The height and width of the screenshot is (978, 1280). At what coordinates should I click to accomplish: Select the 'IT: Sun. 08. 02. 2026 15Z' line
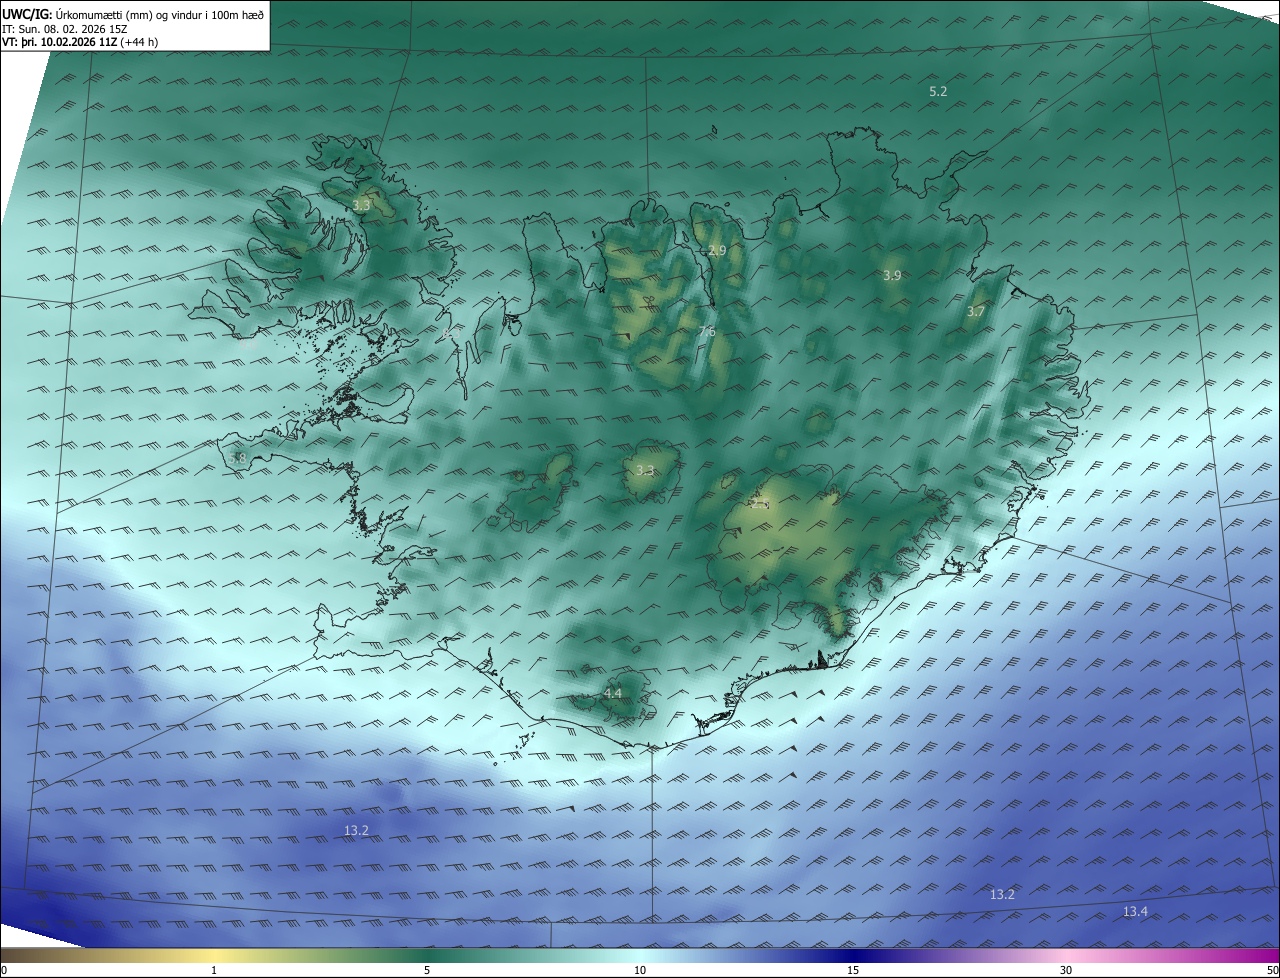point(65,29)
